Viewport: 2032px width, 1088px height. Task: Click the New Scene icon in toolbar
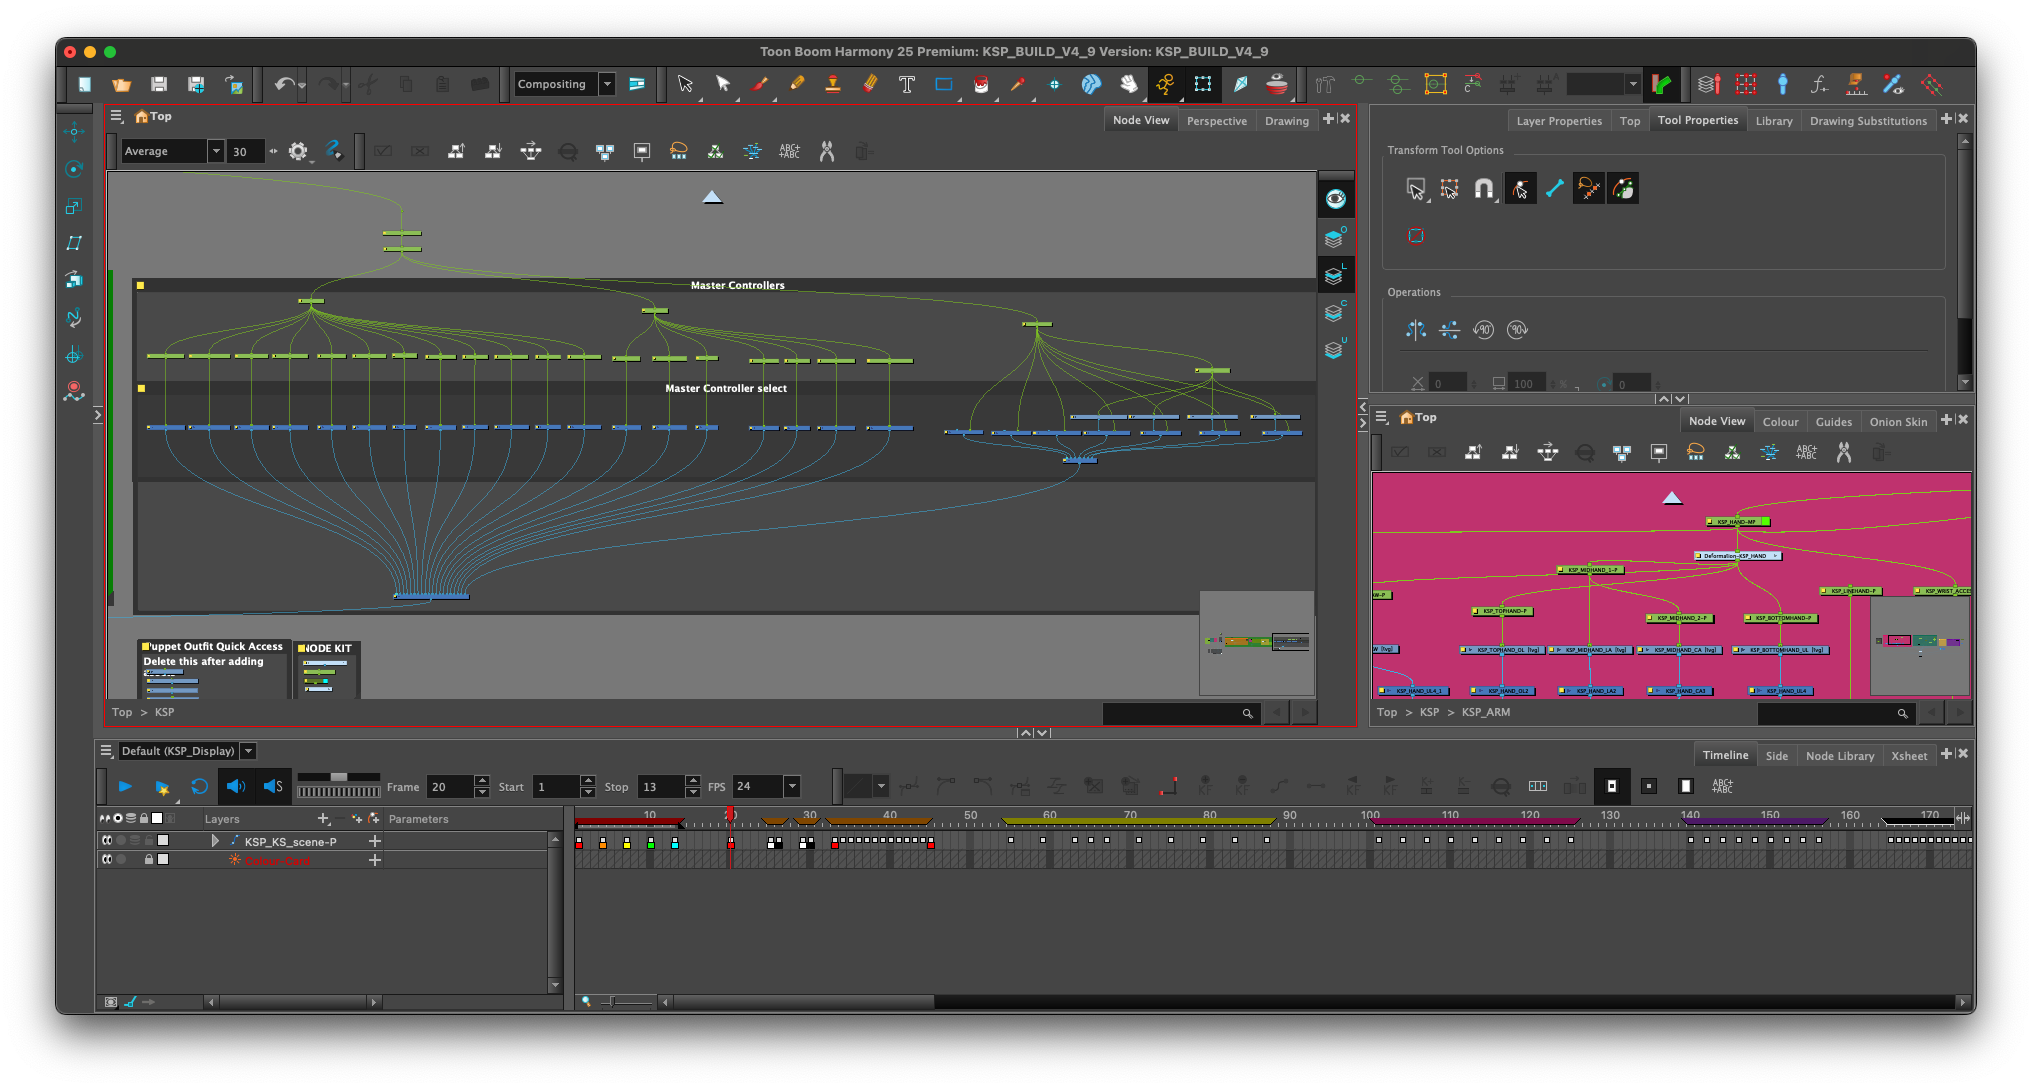point(85,85)
